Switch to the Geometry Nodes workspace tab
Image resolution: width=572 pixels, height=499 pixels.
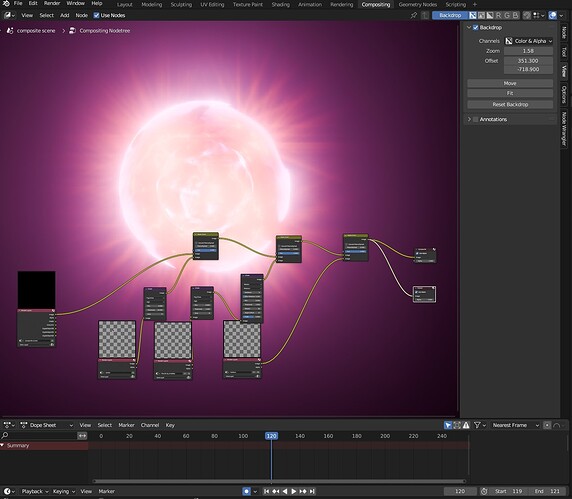[418, 4]
